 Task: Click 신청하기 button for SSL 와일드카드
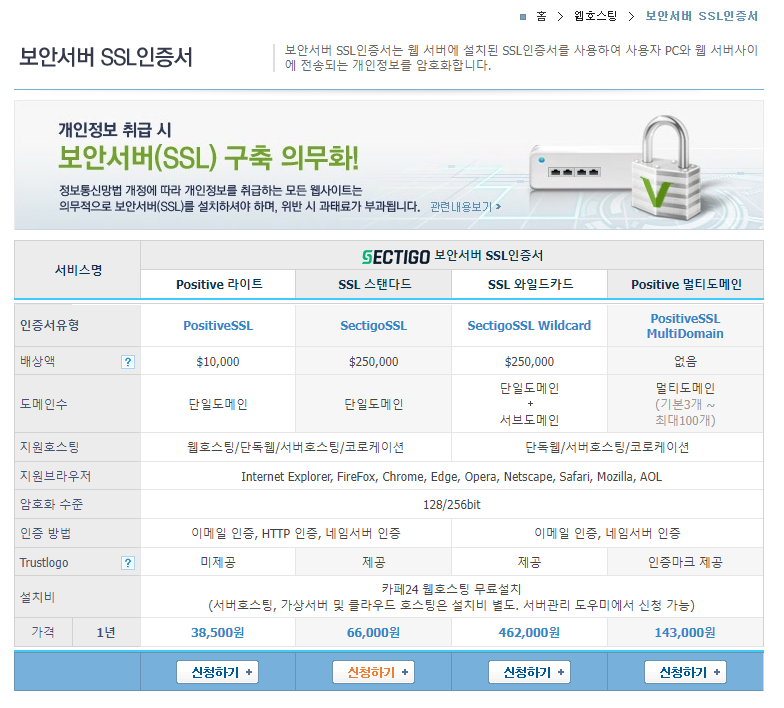coord(530,672)
